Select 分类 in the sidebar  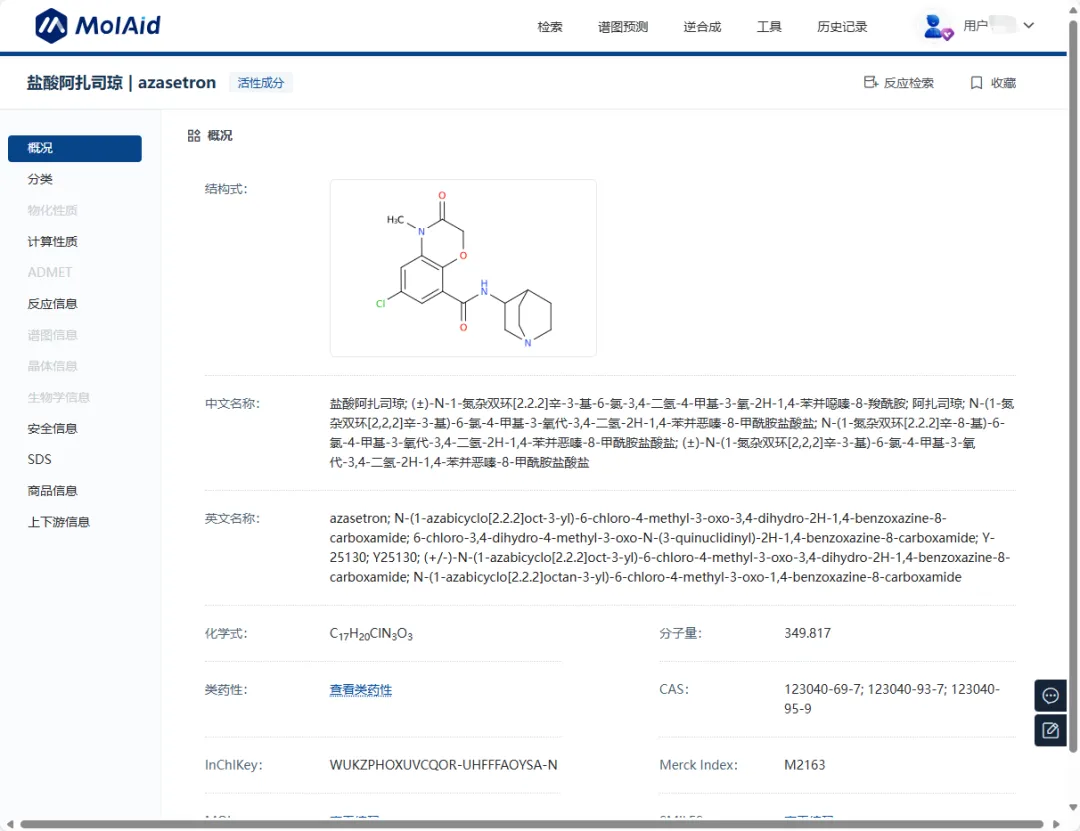tap(40, 179)
